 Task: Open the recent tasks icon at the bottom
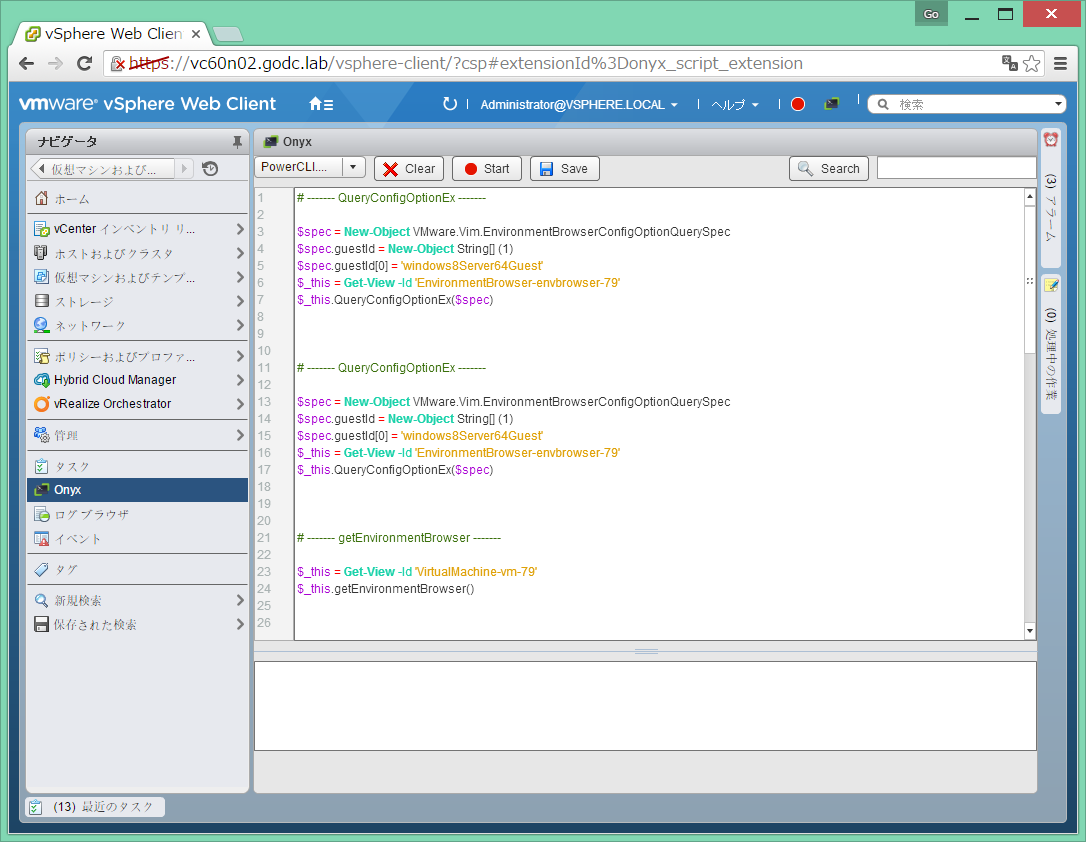36,807
